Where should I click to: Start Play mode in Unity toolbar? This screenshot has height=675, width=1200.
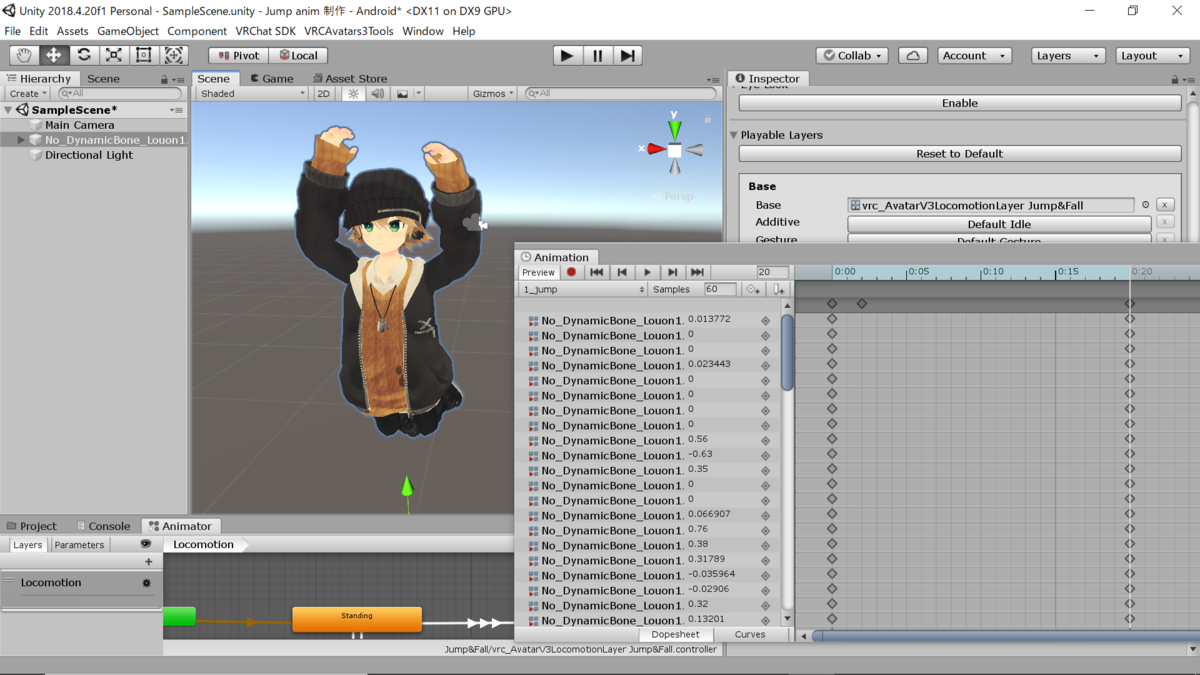[x=567, y=56]
